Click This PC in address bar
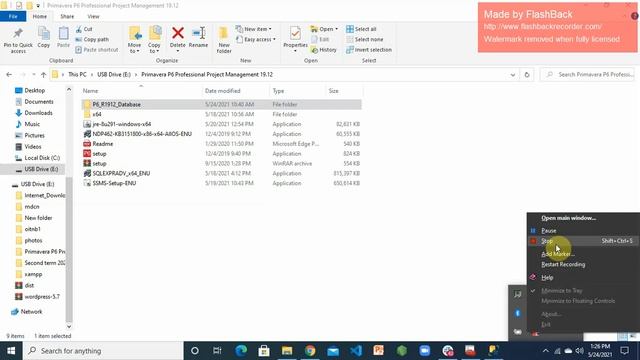This screenshot has width=640, height=360. 77,75
